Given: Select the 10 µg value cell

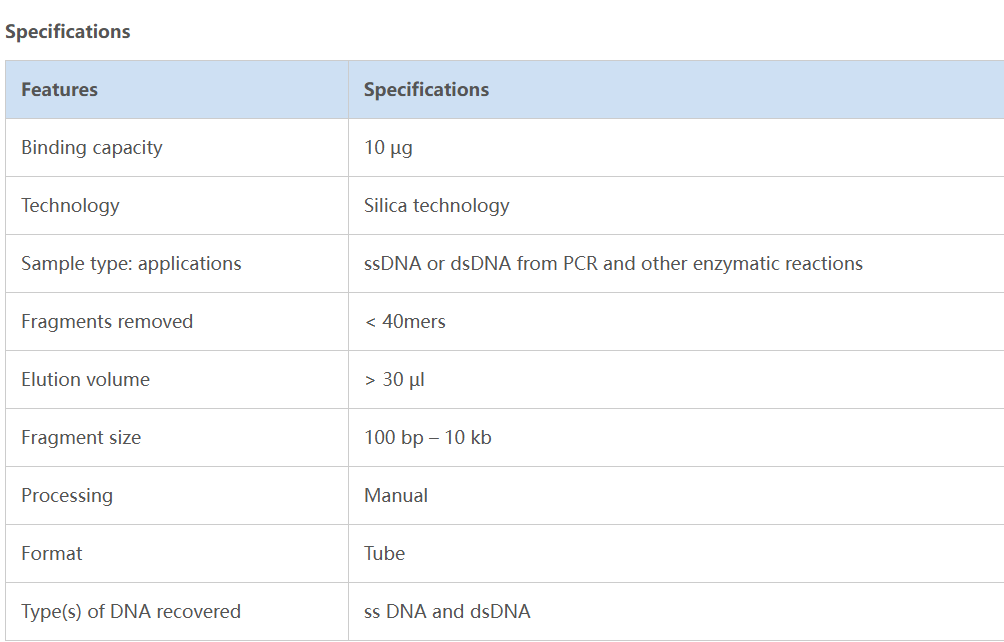Looking at the screenshot, I should 388,147.
